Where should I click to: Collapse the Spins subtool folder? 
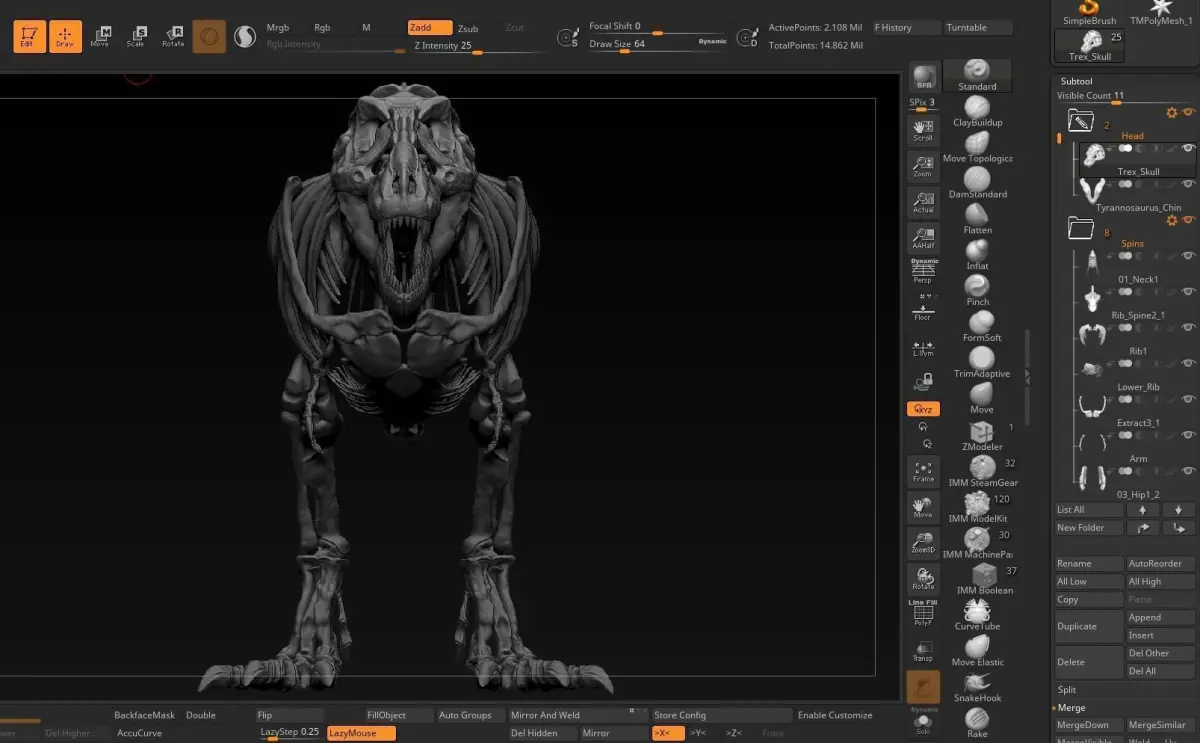(x=1081, y=229)
